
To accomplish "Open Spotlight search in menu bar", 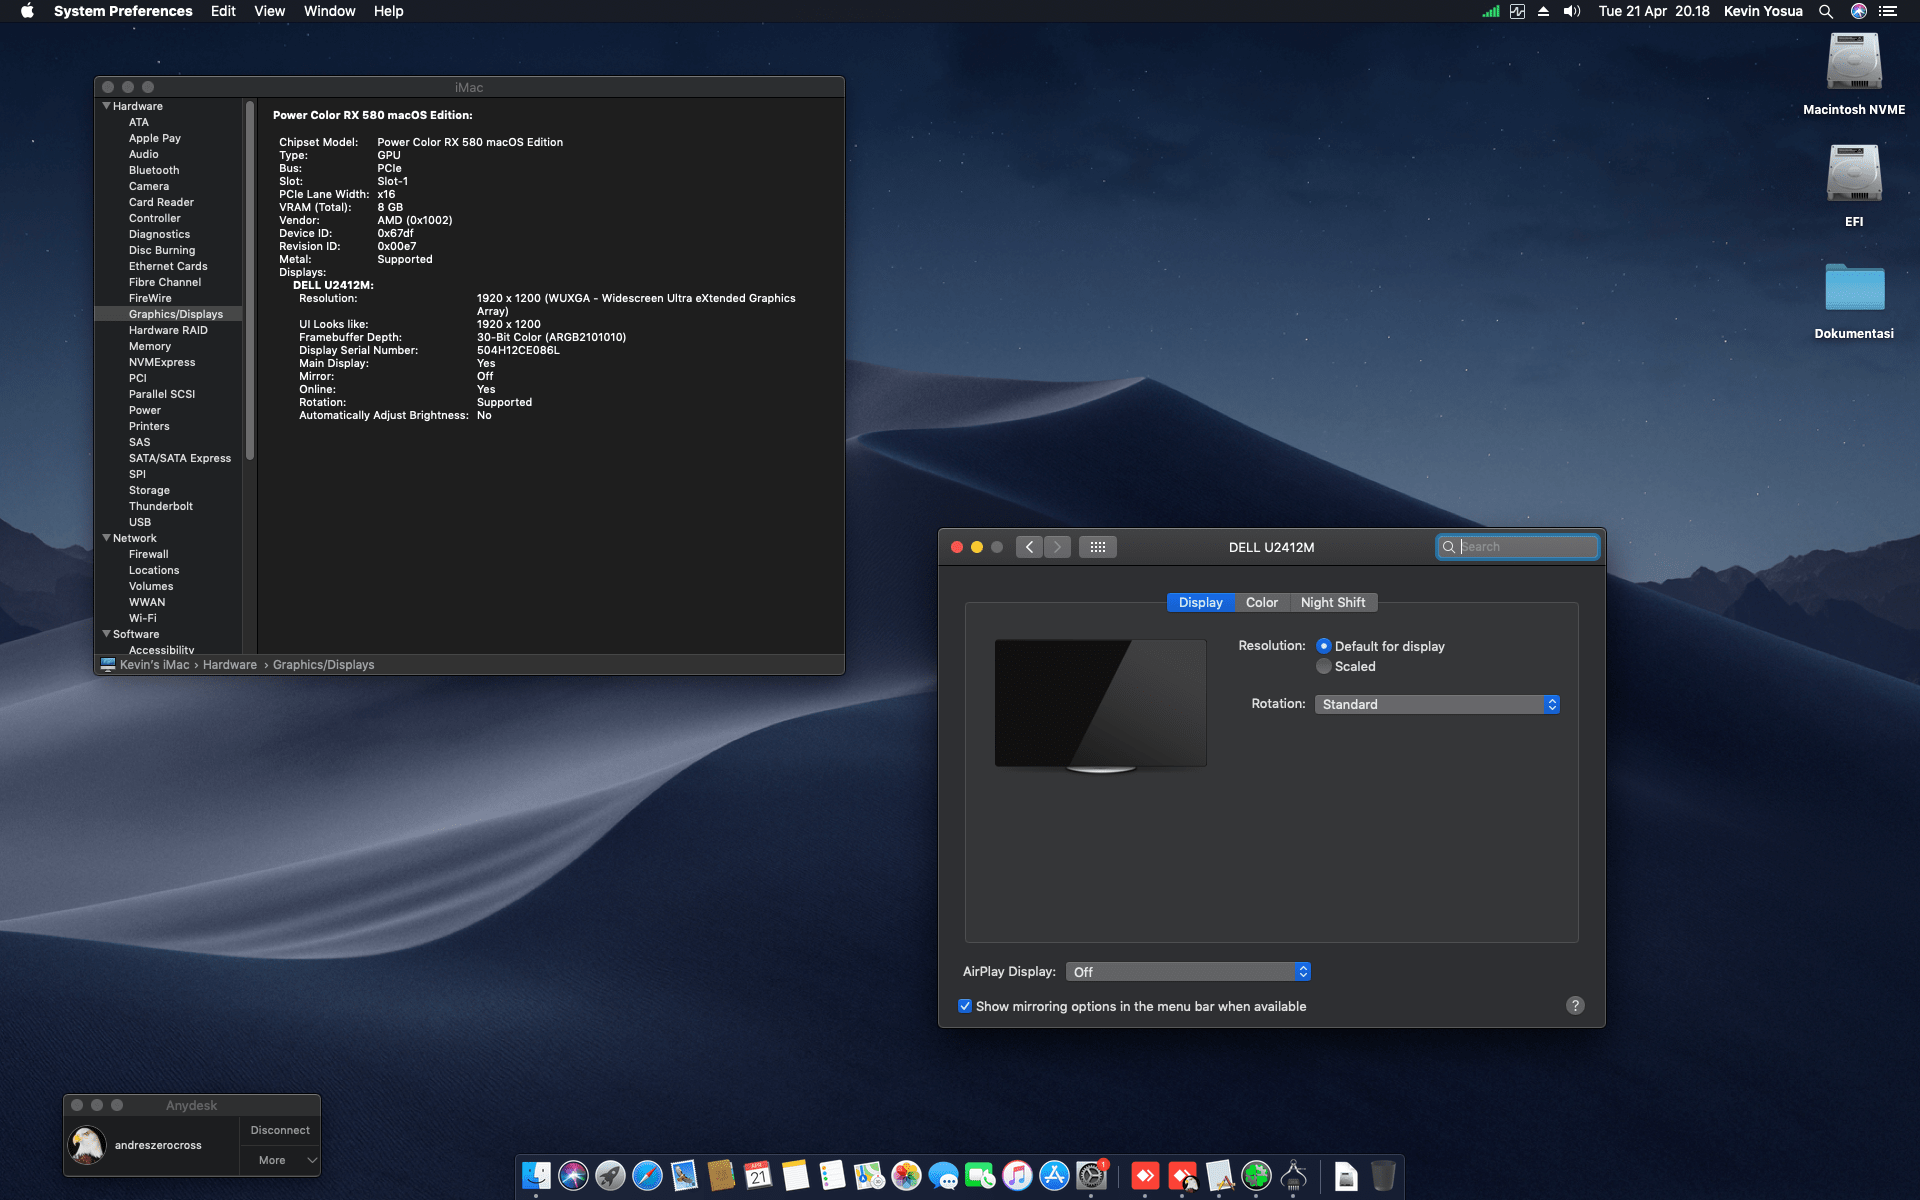I will (1826, 11).
